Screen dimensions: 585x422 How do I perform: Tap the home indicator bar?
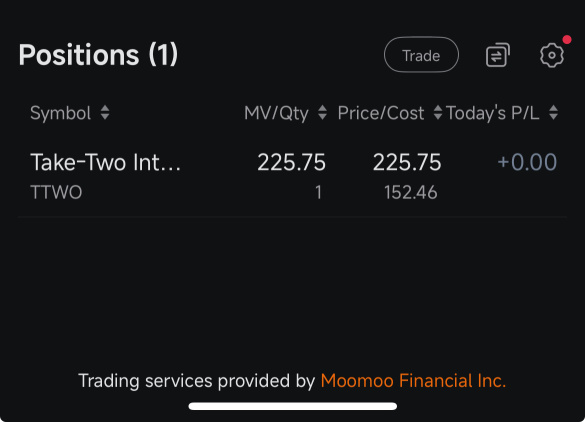tap(292, 406)
